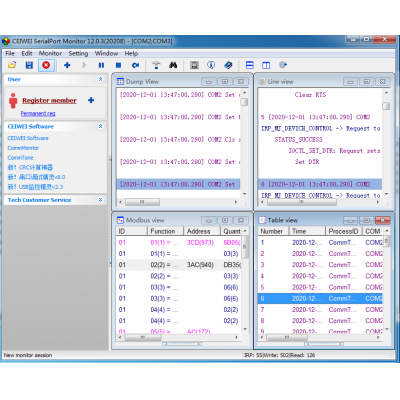
Task: Collapse the CEIWEI Software sidebar section
Action: click(100, 126)
